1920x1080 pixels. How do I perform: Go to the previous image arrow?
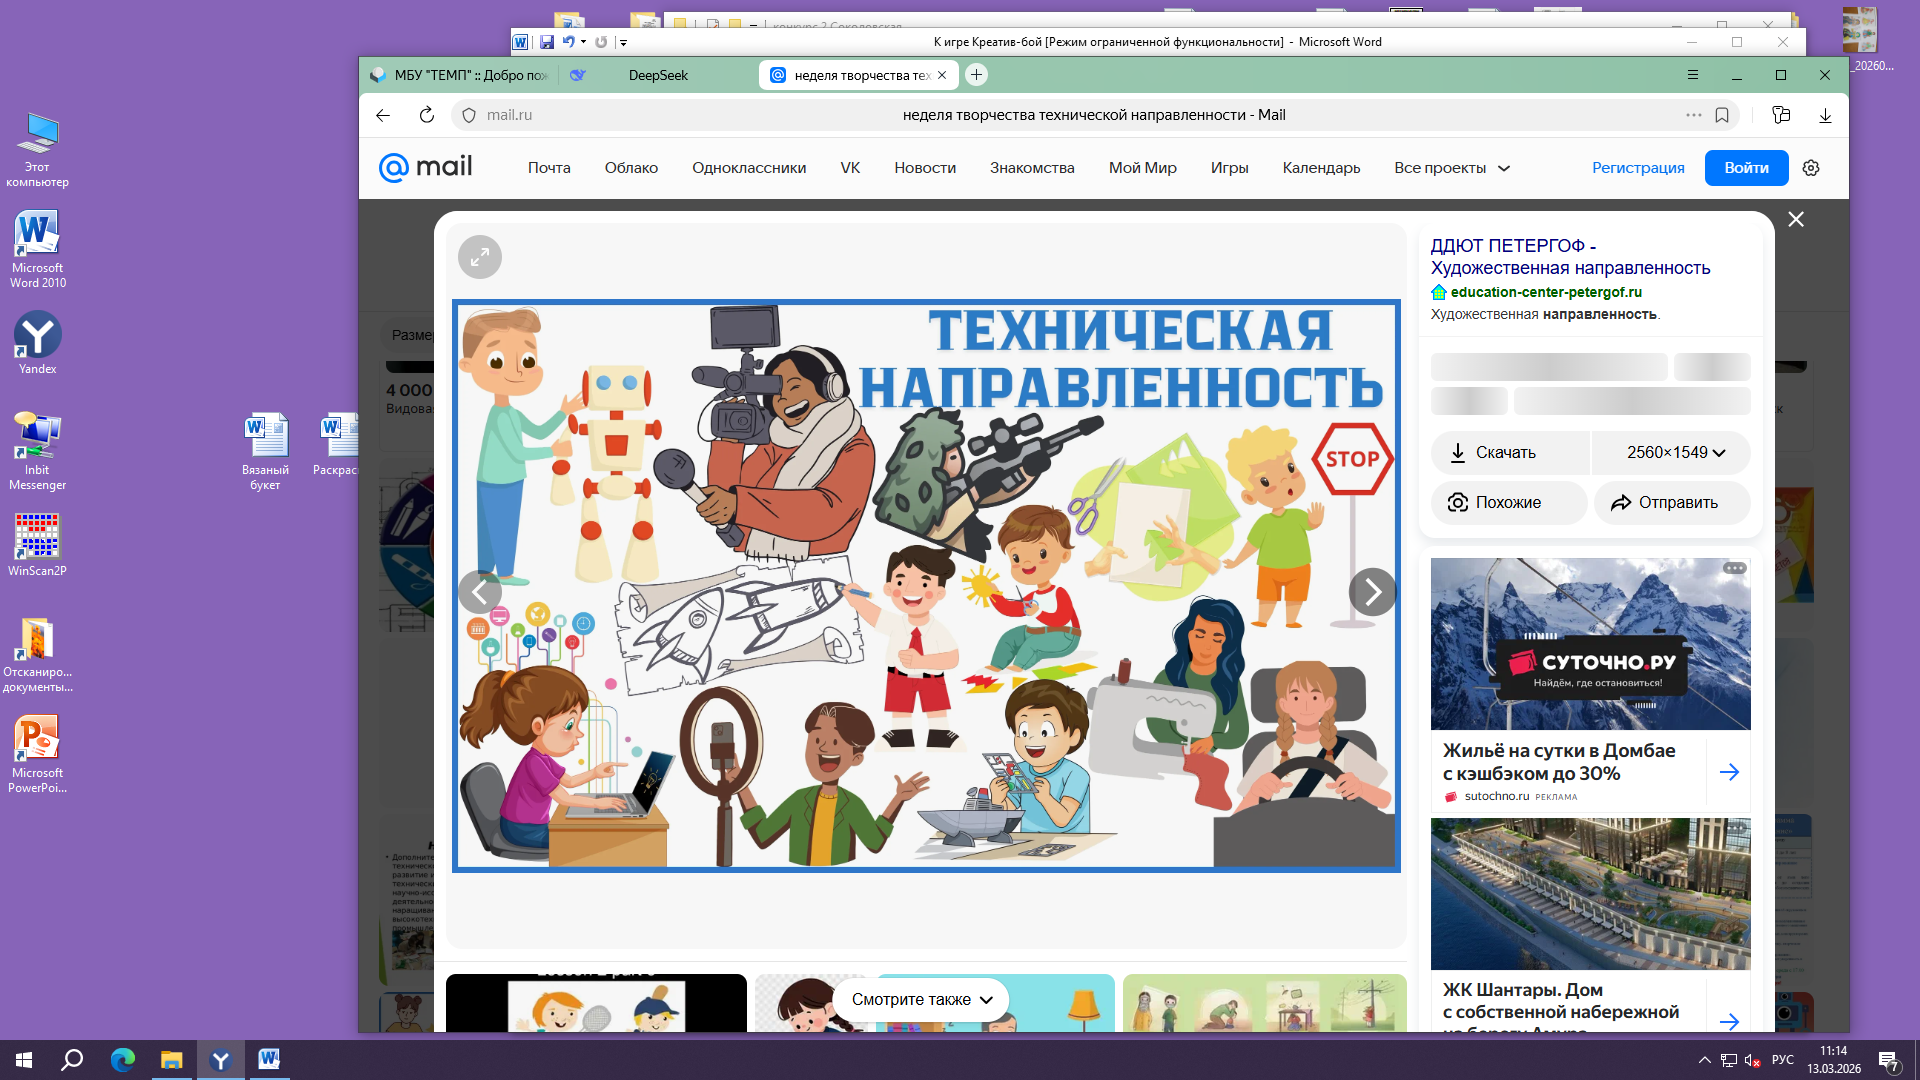[x=480, y=593]
